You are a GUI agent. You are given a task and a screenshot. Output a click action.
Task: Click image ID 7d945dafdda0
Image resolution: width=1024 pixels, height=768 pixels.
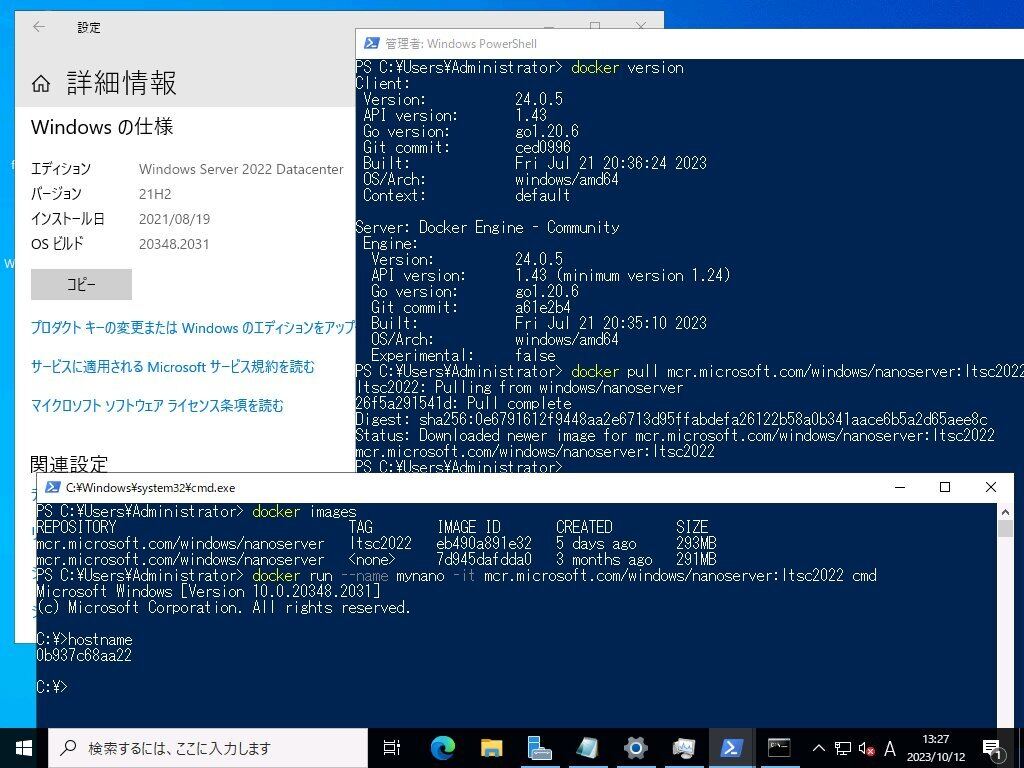[x=484, y=560]
